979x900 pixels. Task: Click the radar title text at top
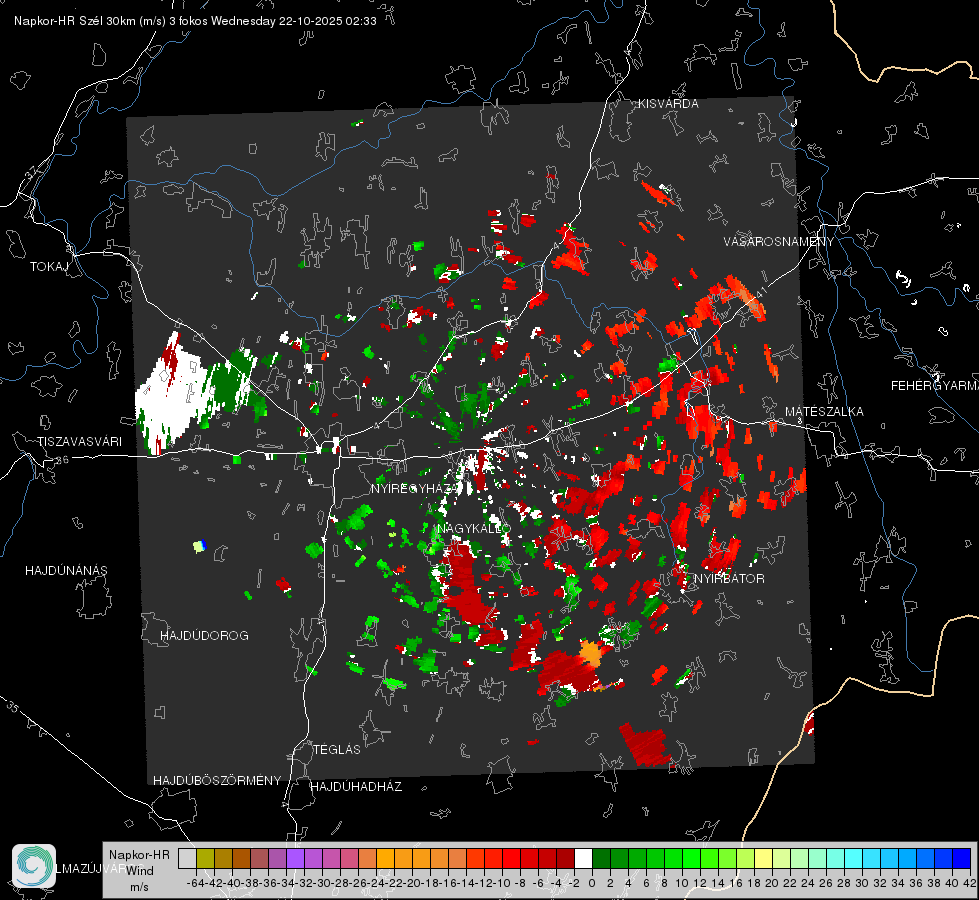[195, 21]
